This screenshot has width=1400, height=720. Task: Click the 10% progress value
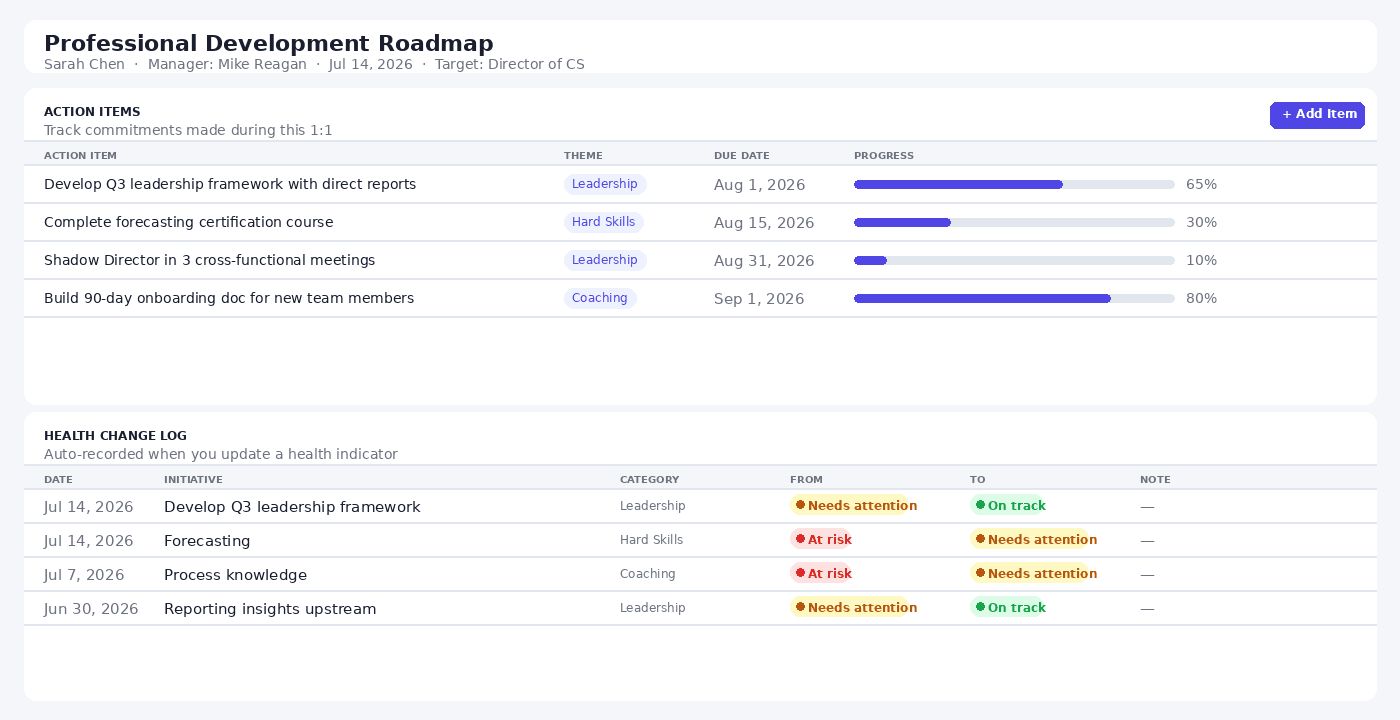1201,261
